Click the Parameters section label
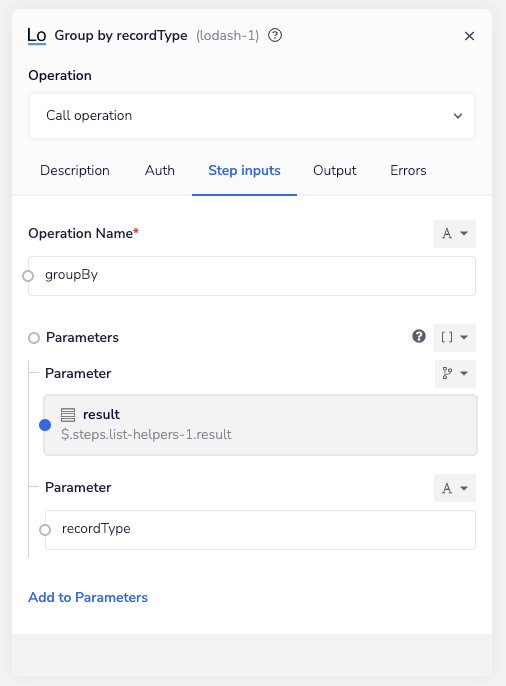This screenshot has width=506, height=686. tap(82, 337)
